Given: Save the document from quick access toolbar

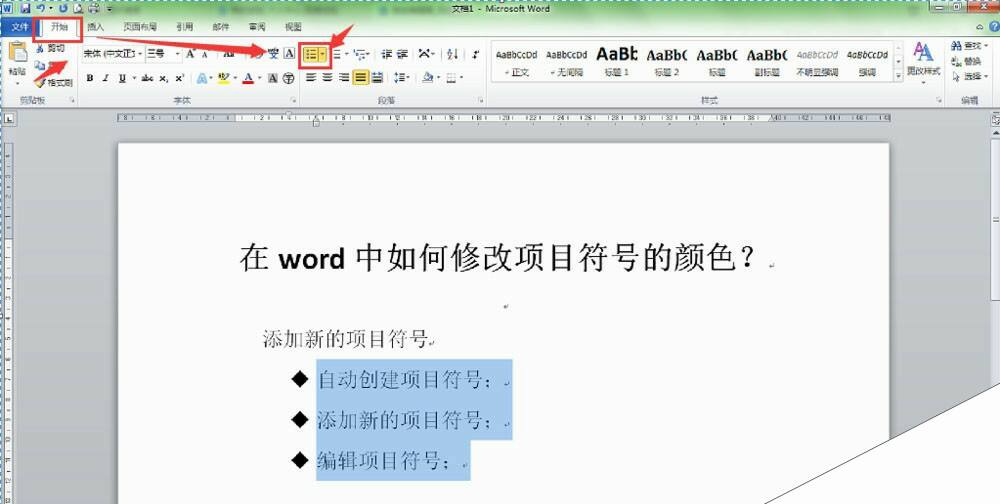Looking at the screenshot, I should coord(25,8).
